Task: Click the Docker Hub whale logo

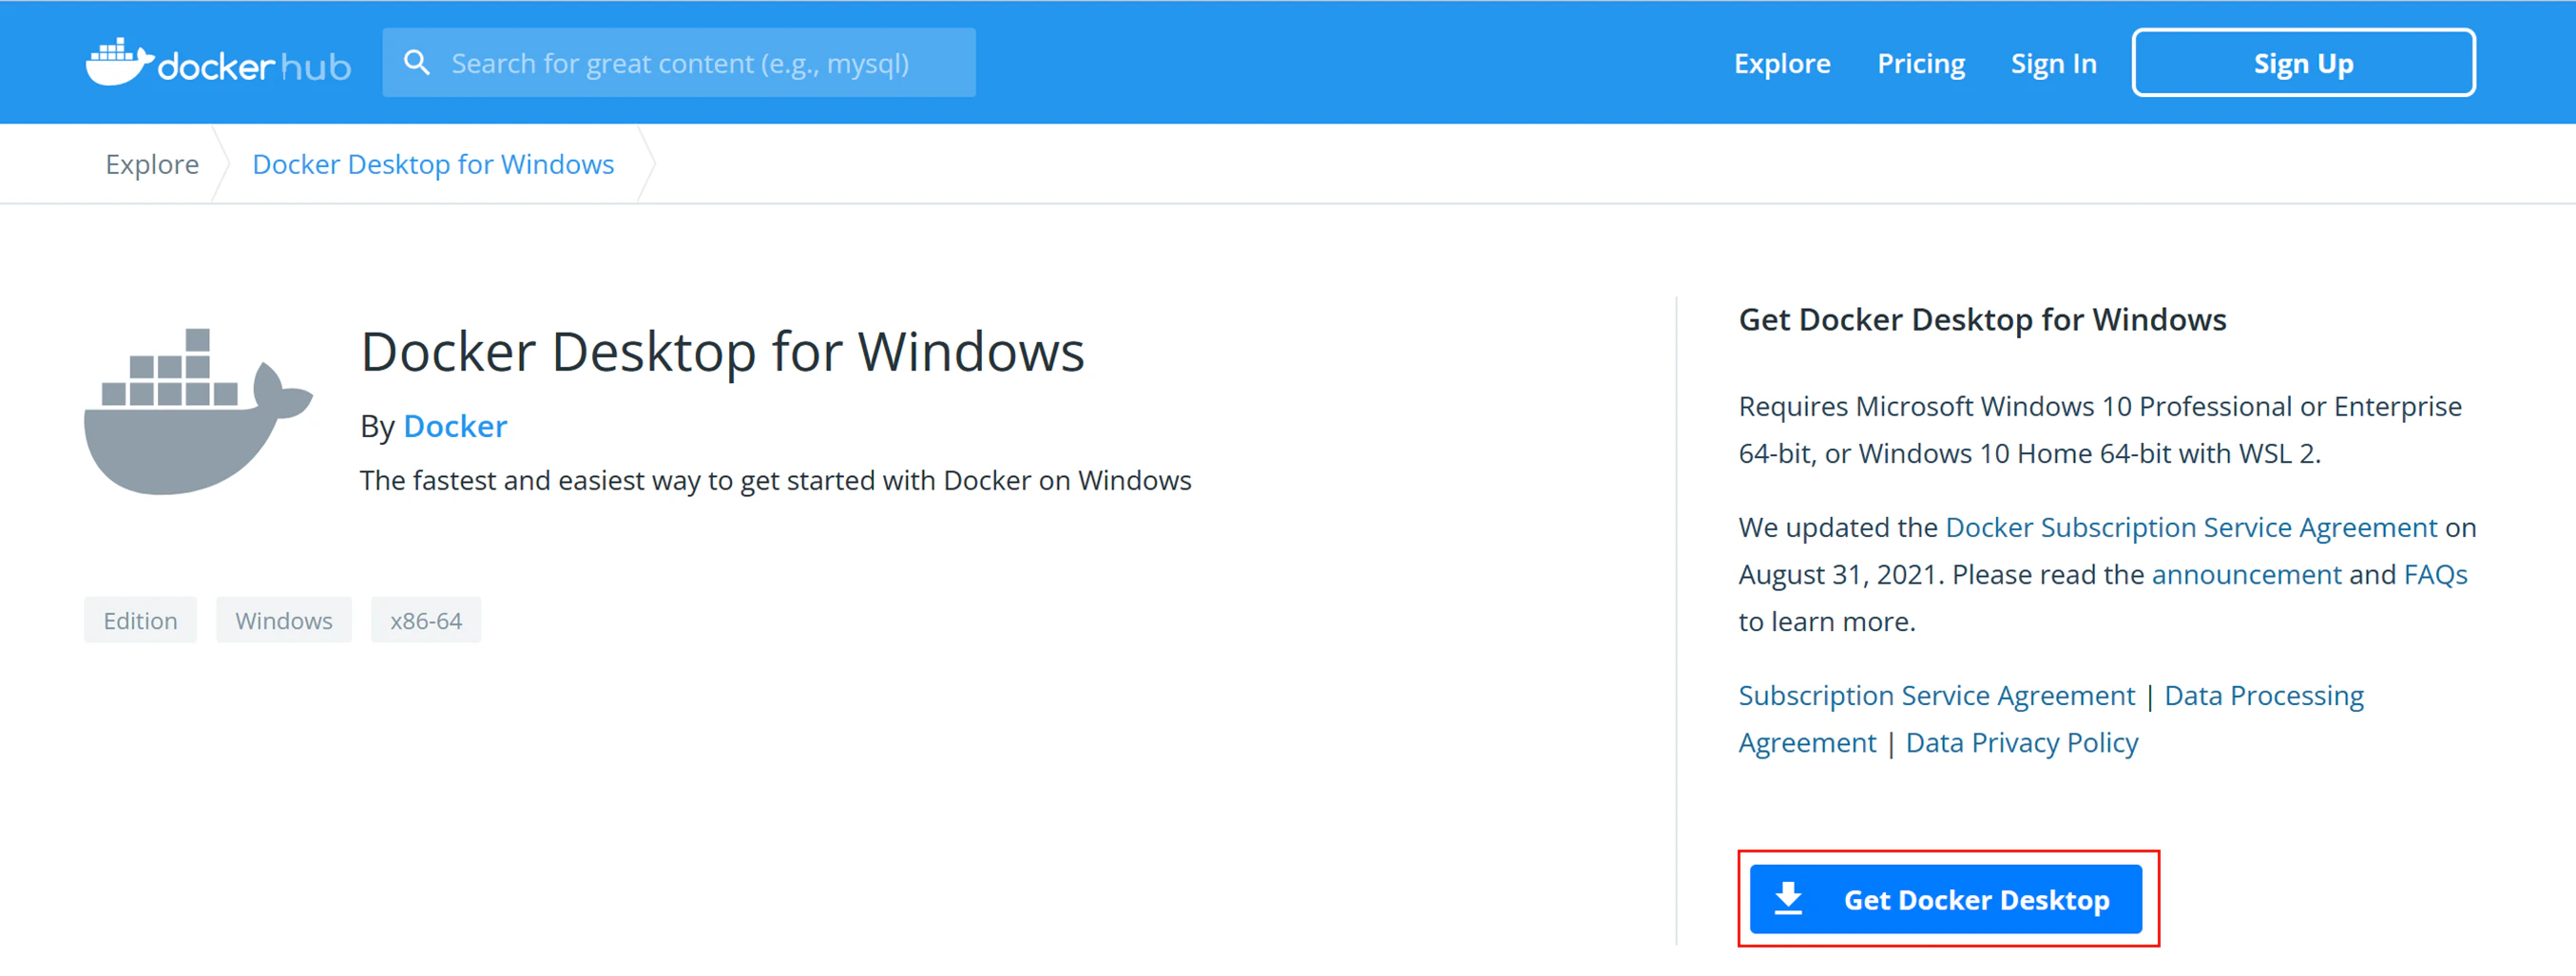Action: tap(218, 63)
